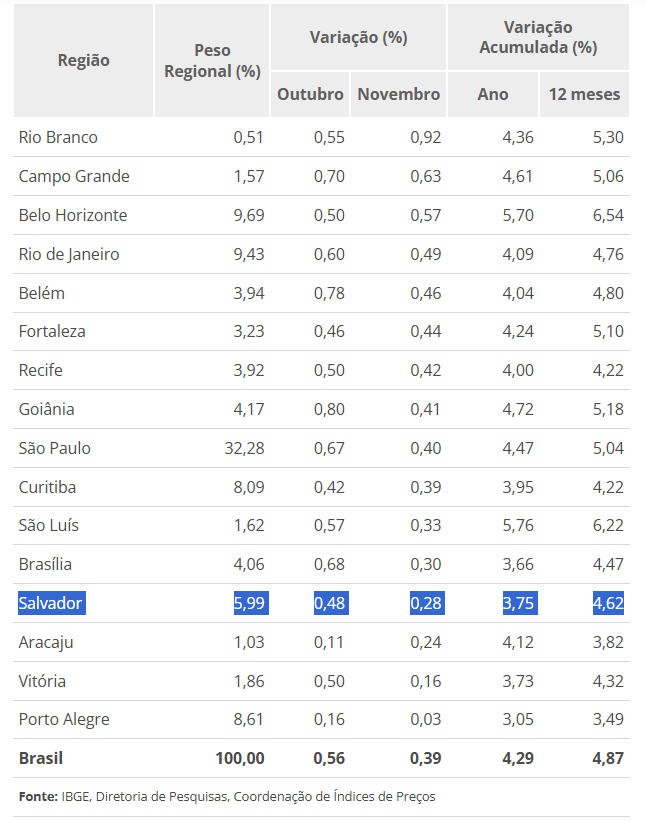Click the Rio Branco region cell

[58, 137]
